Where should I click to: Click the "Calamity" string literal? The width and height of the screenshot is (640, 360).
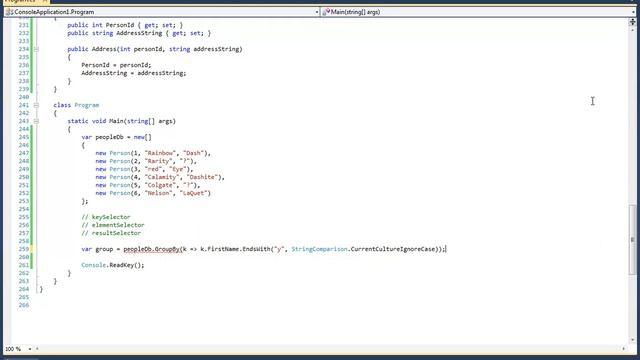click(x=162, y=177)
